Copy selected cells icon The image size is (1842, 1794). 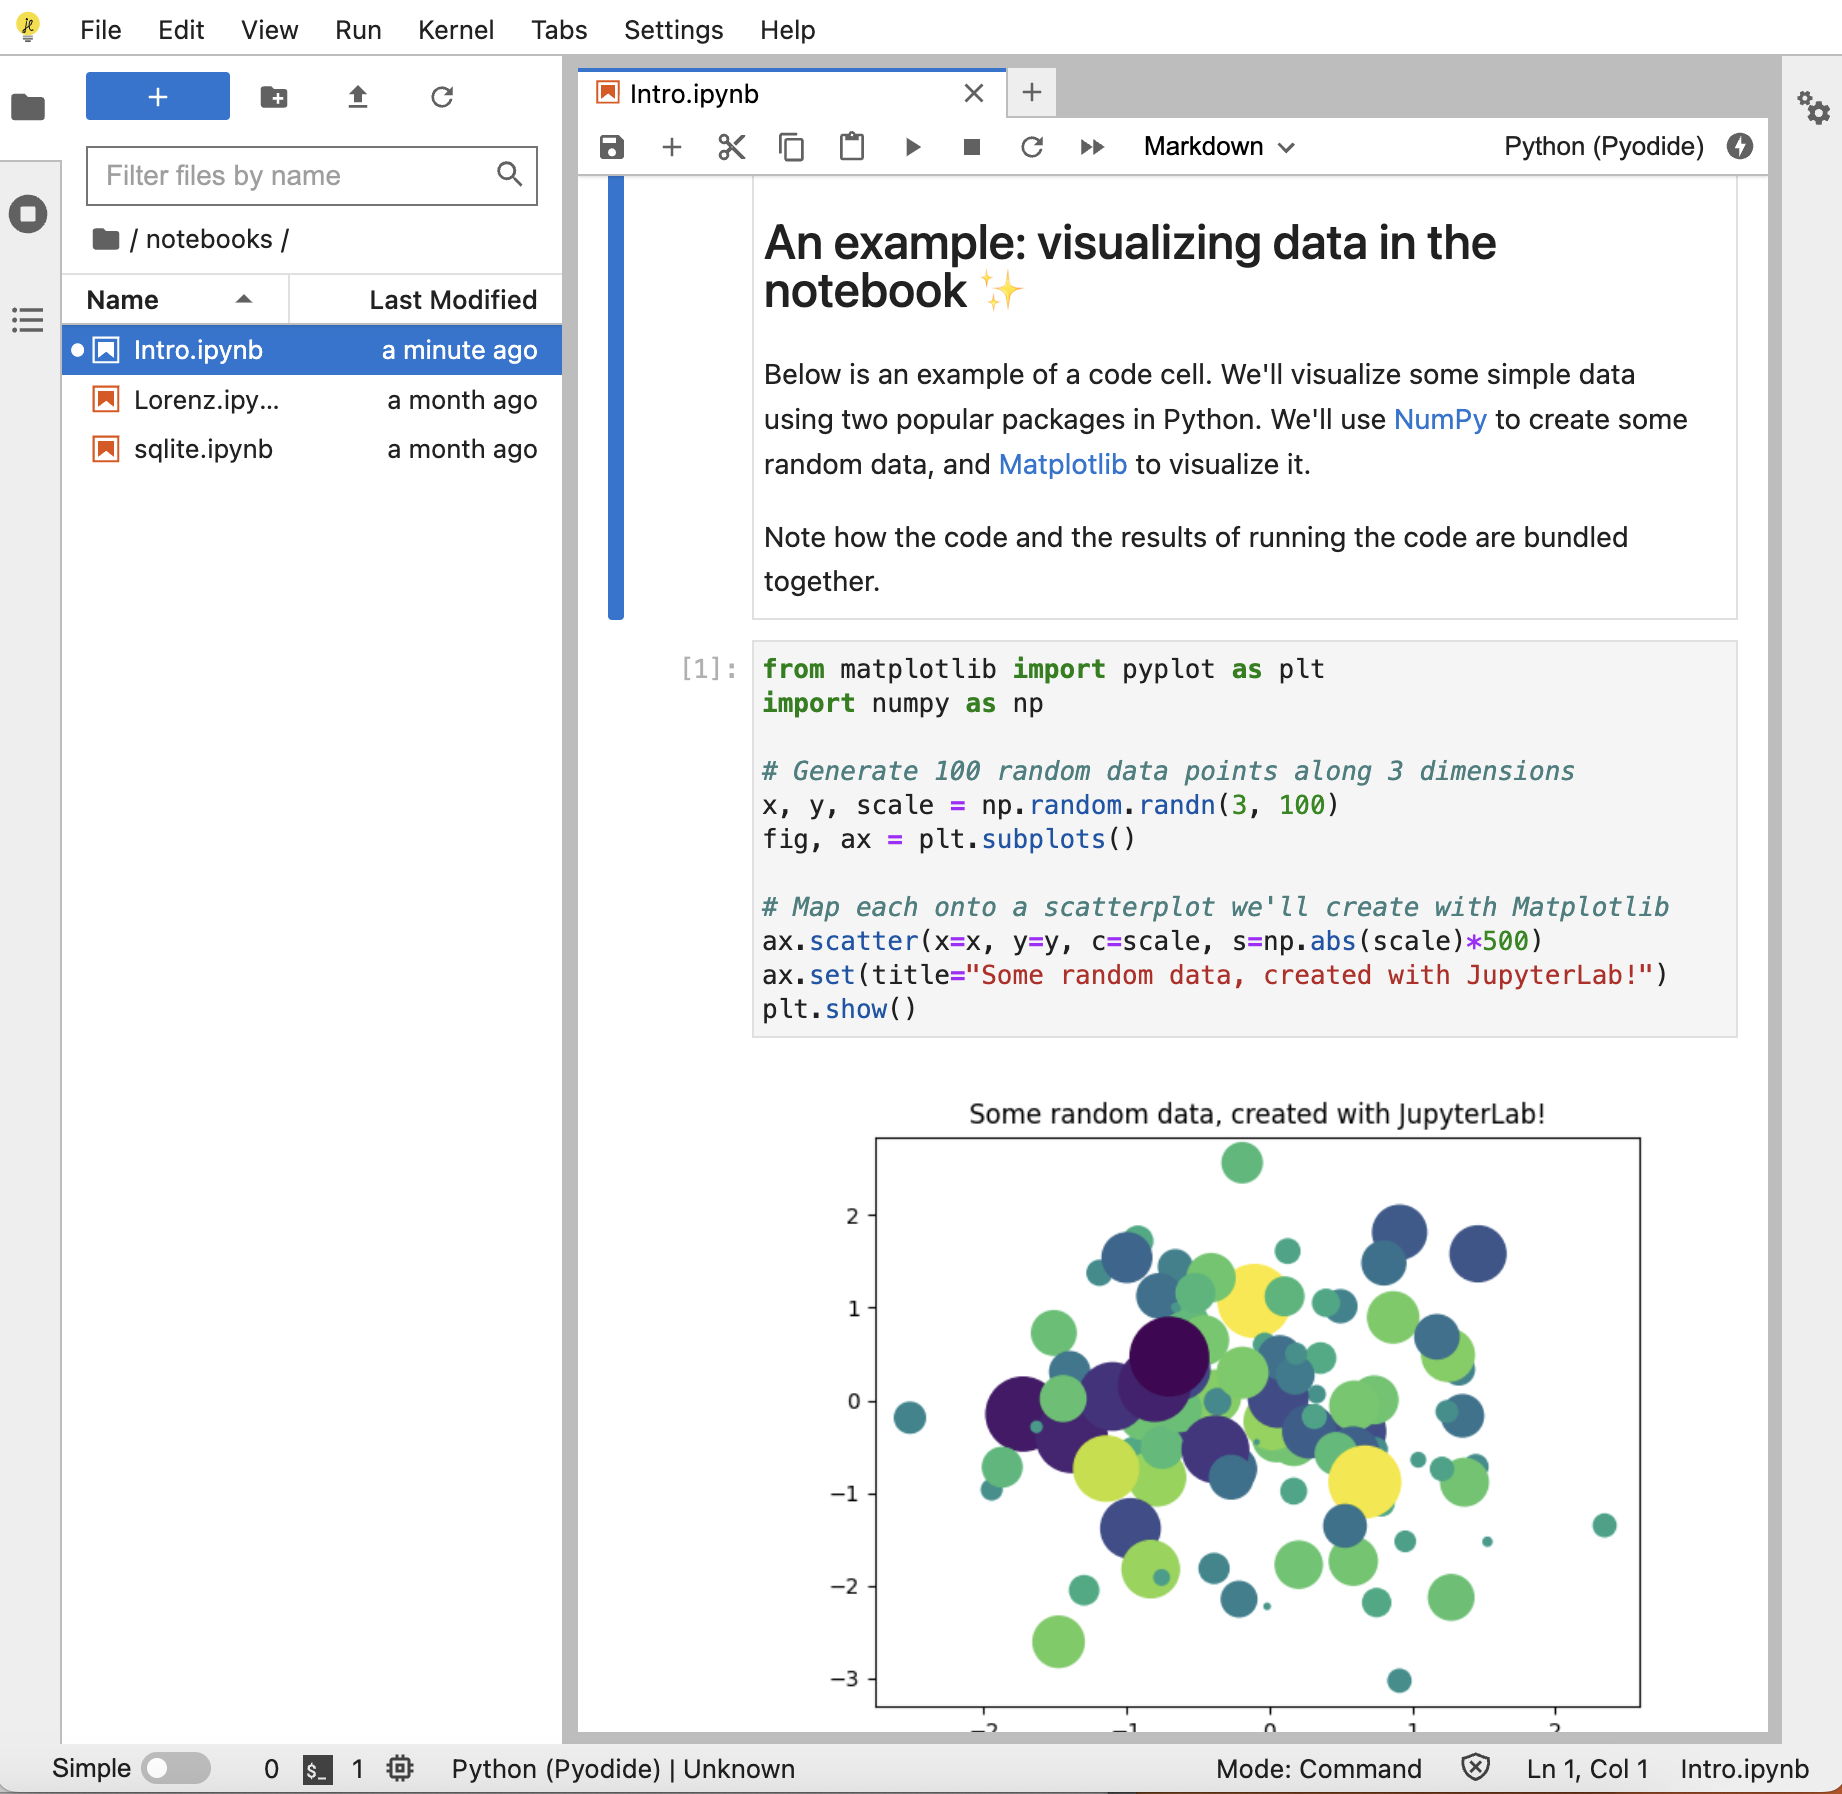point(791,147)
